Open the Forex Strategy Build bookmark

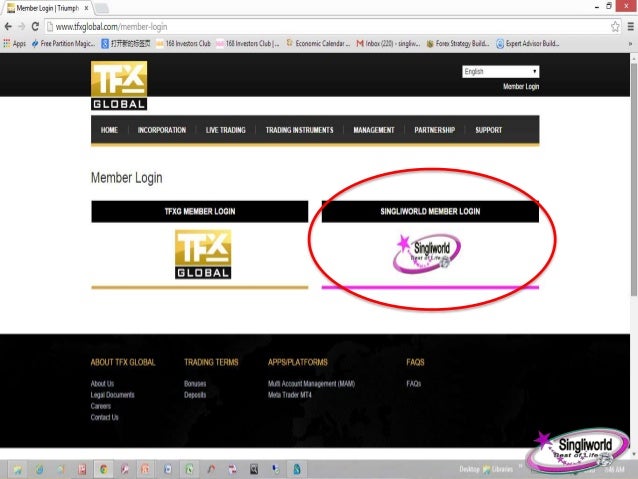tap(458, 43)
